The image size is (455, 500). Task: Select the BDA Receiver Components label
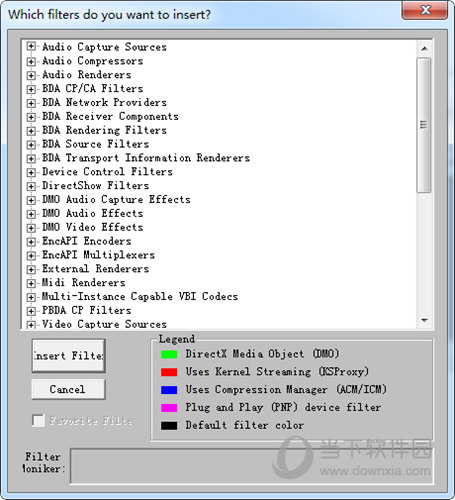[x=110, y=116]
